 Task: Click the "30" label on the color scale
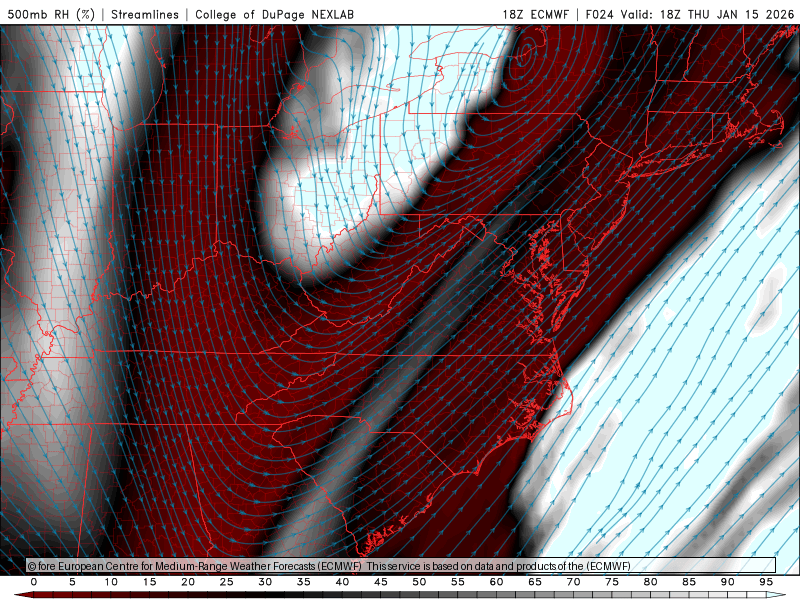click(x=265, y=582)
